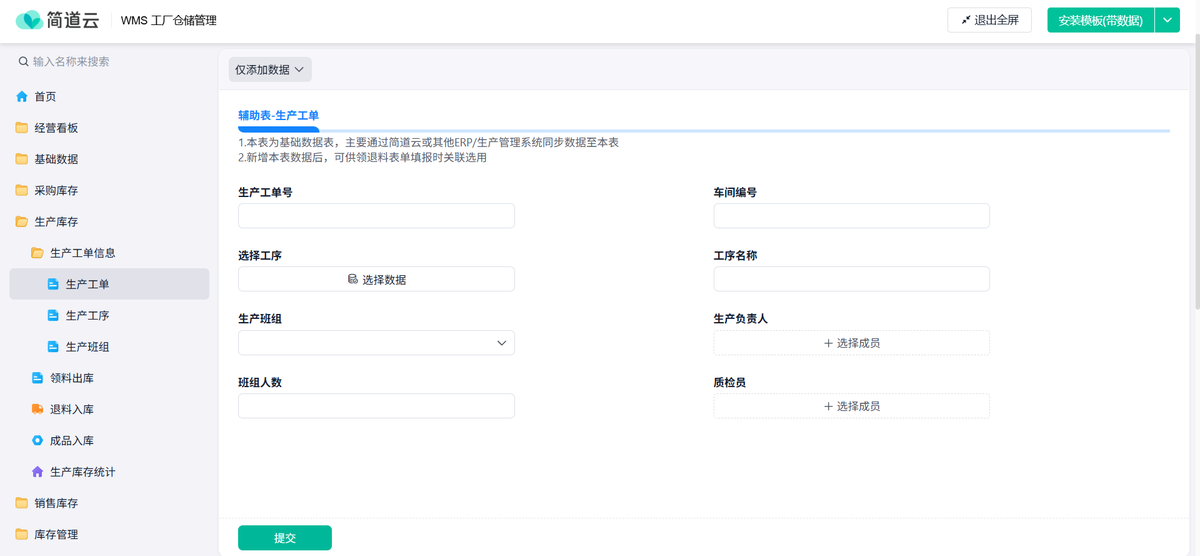Open 生产库存统计 dashboard
Image resolution: width=1200 pixels, height=556 pixels.
(109, 472)
